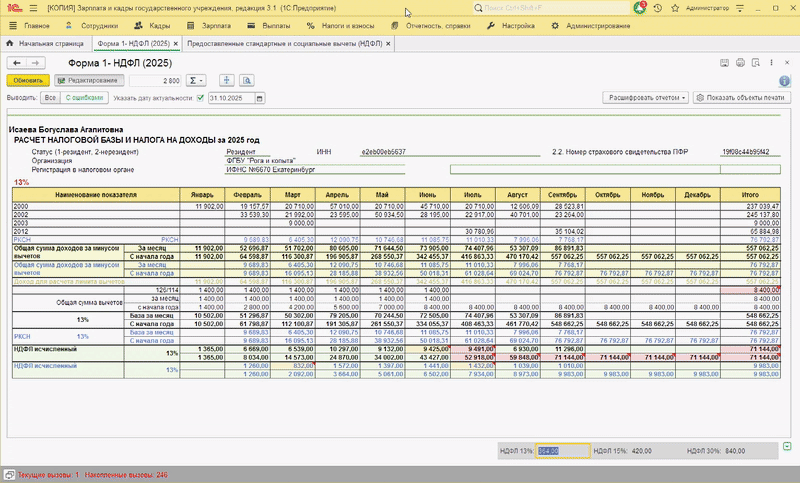
Task: Select С ошибками output filter
Action: pyautogui.click(x=84, y=98)
